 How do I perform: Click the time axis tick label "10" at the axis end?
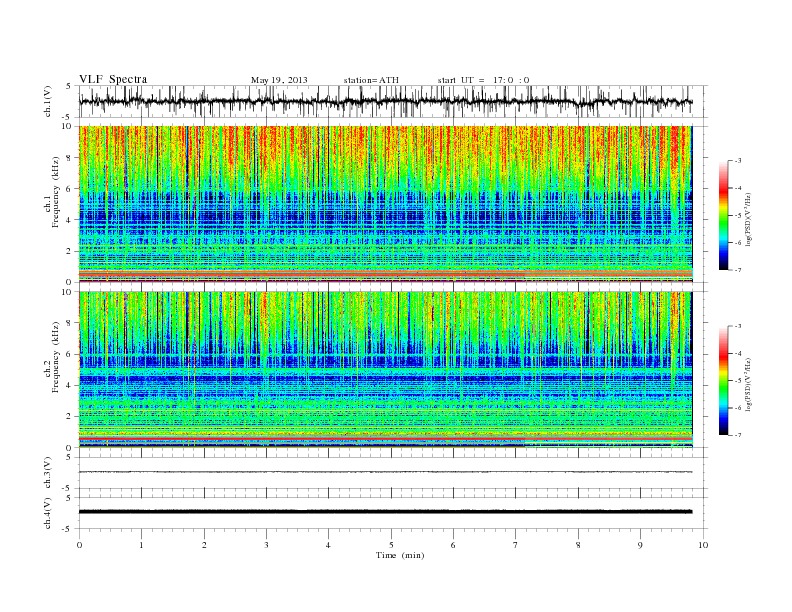tap(703, 545)
